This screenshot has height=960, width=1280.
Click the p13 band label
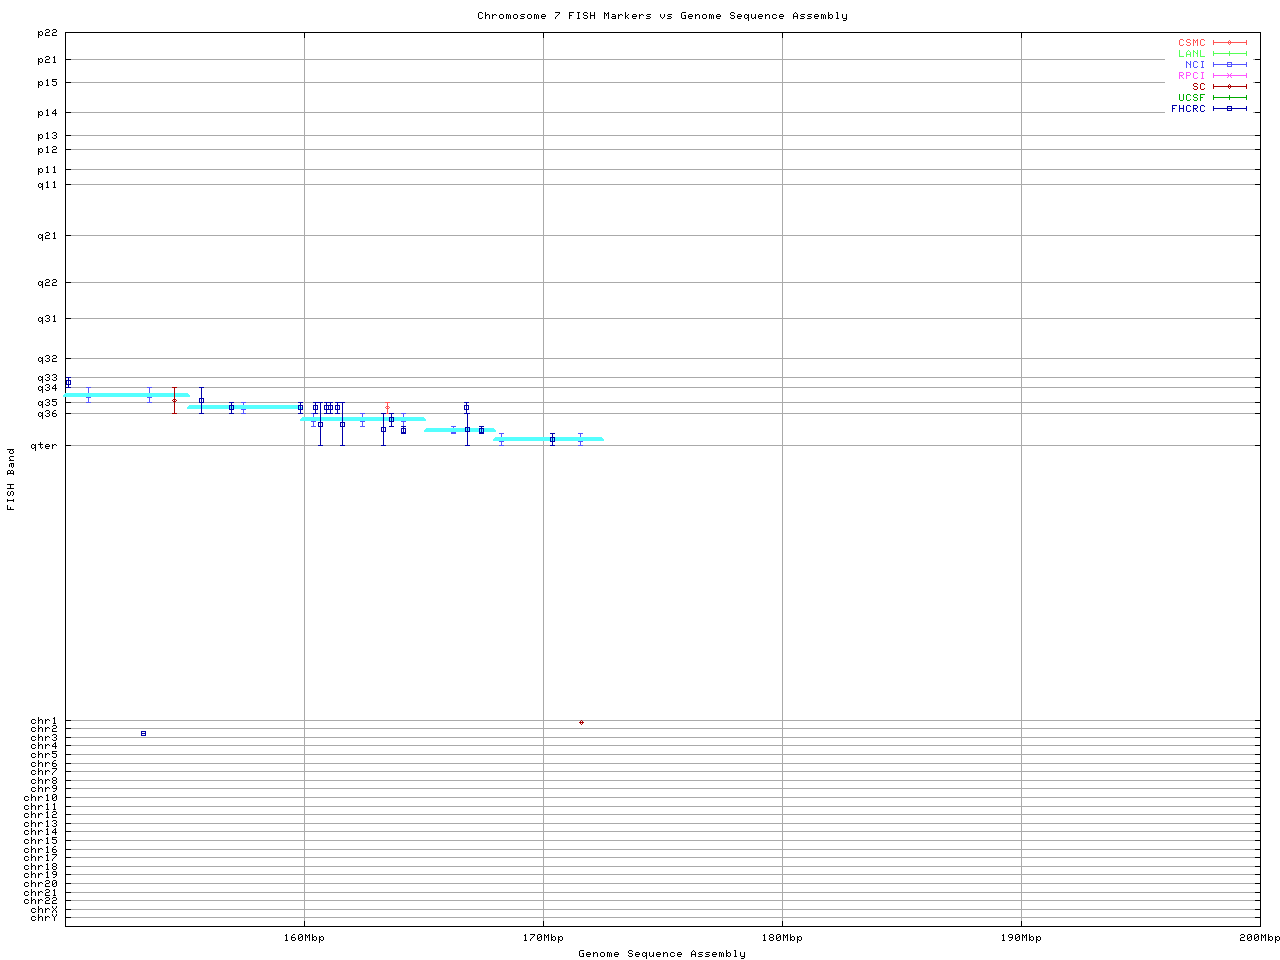click(x=47, y=136)
